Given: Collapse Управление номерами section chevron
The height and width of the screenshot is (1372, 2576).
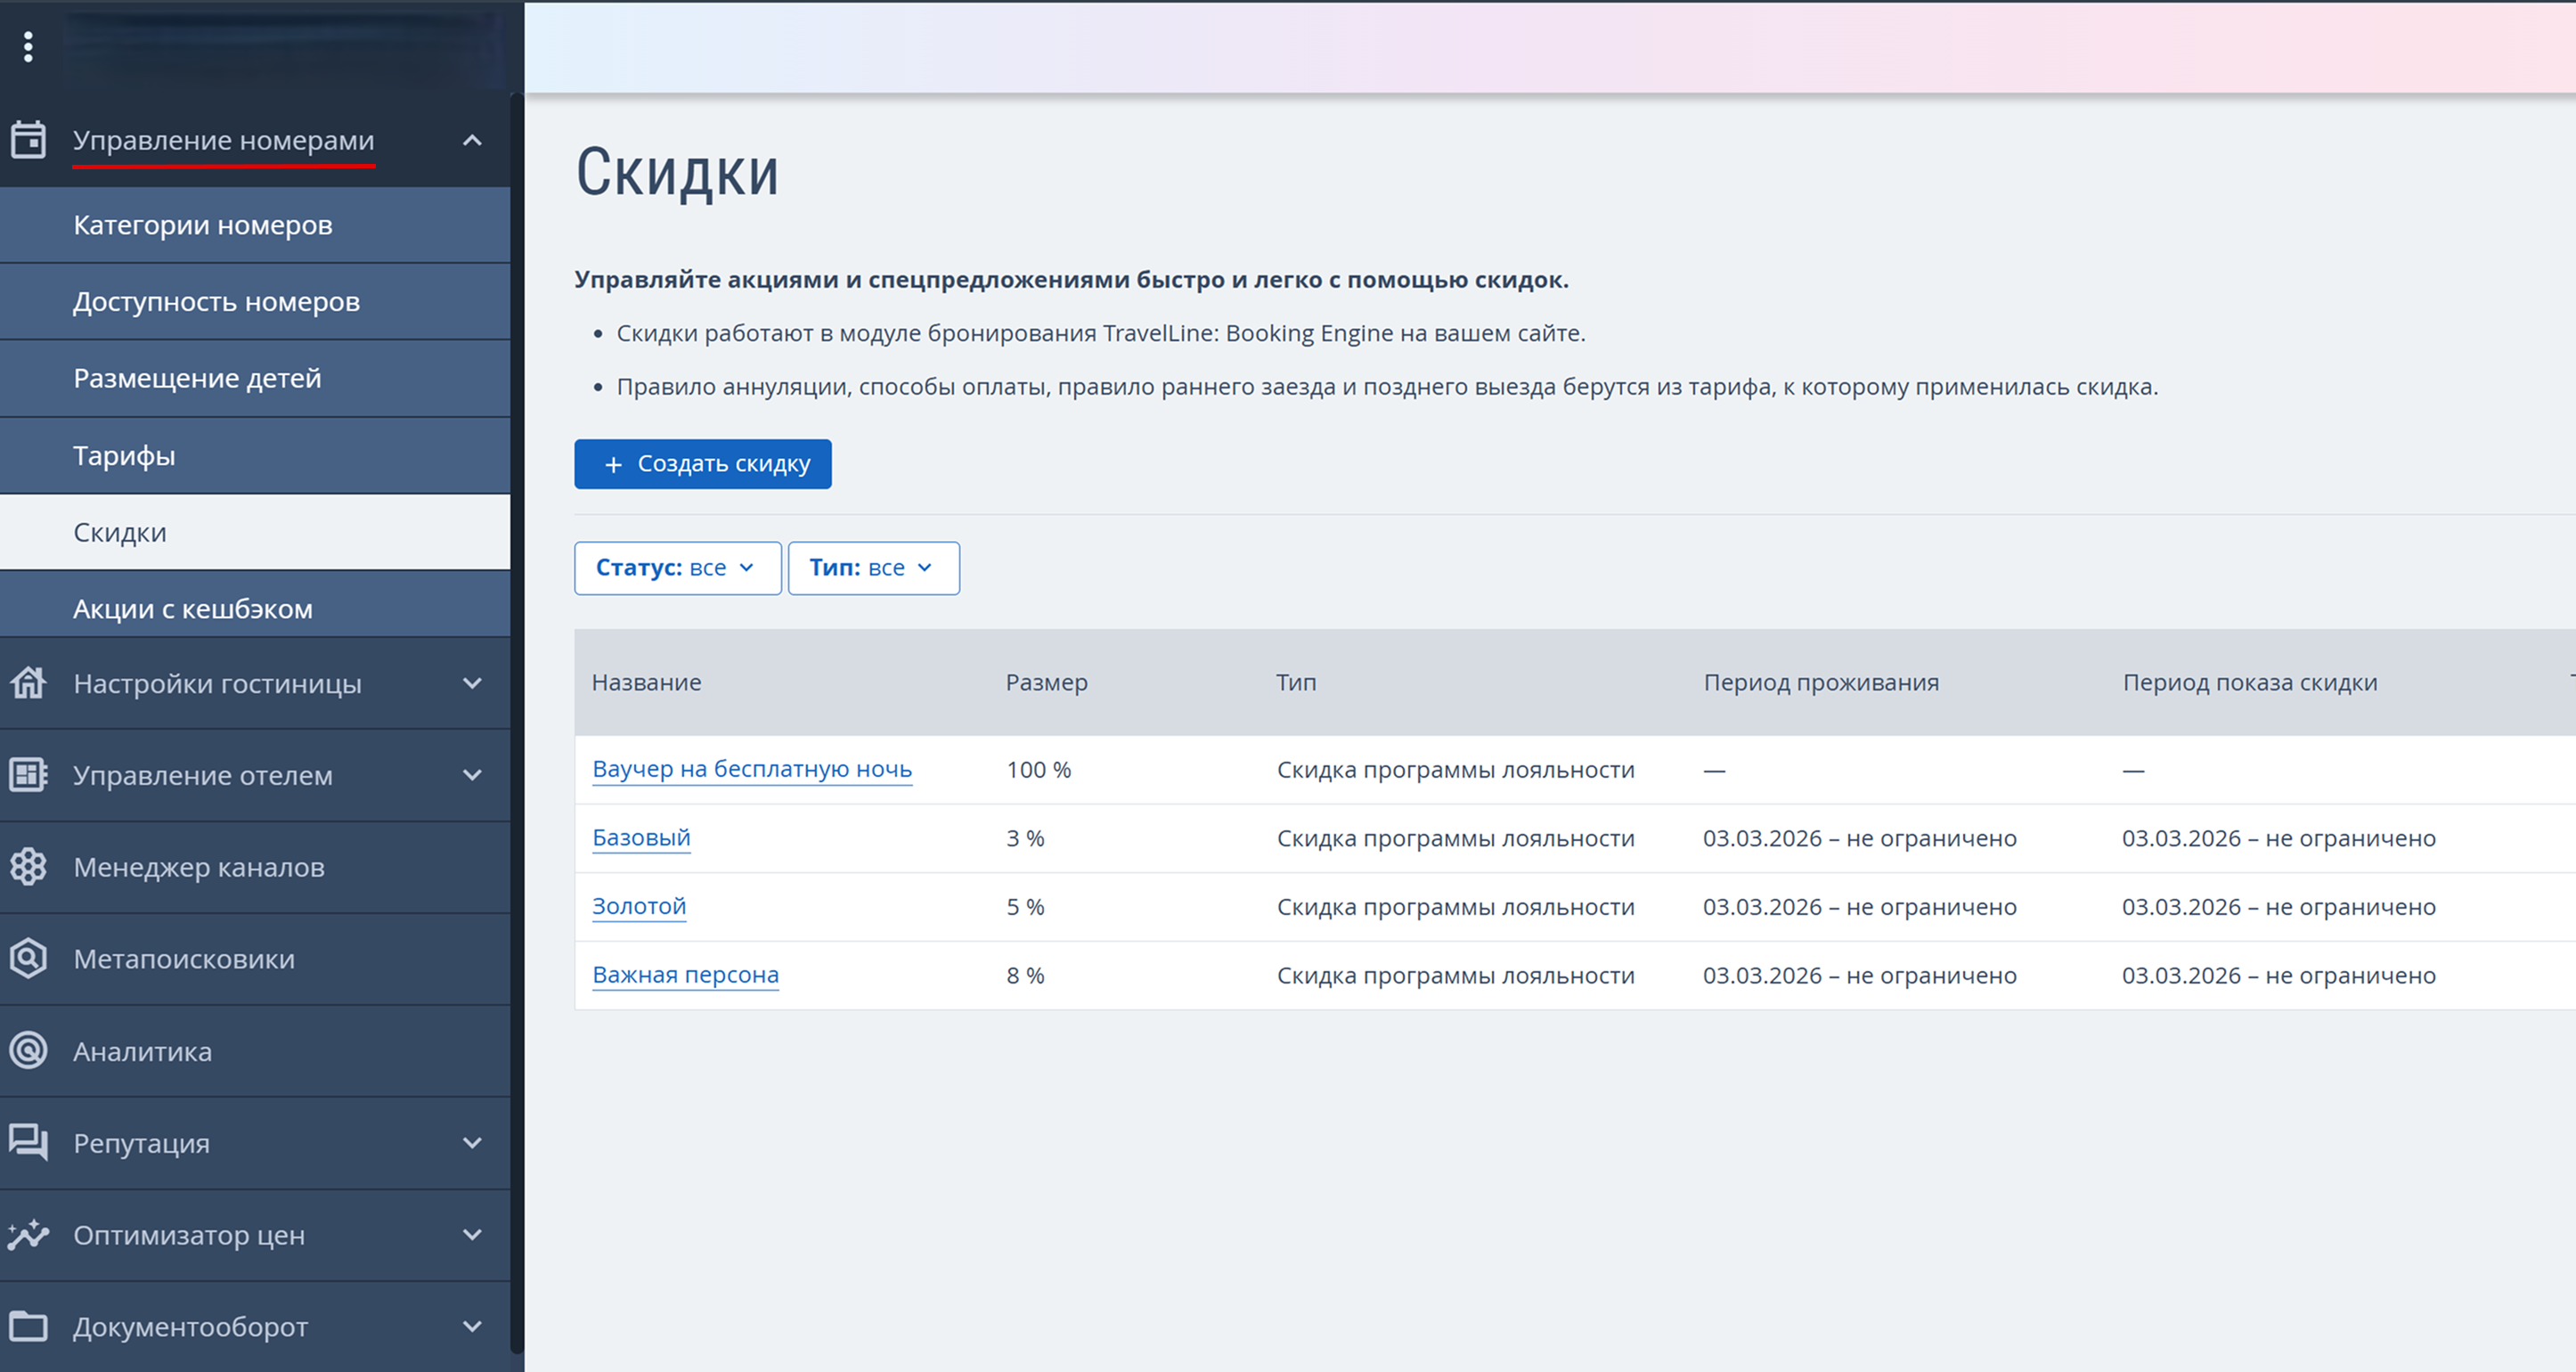Looking at the screenshot, I should click(x=472, y=141).
